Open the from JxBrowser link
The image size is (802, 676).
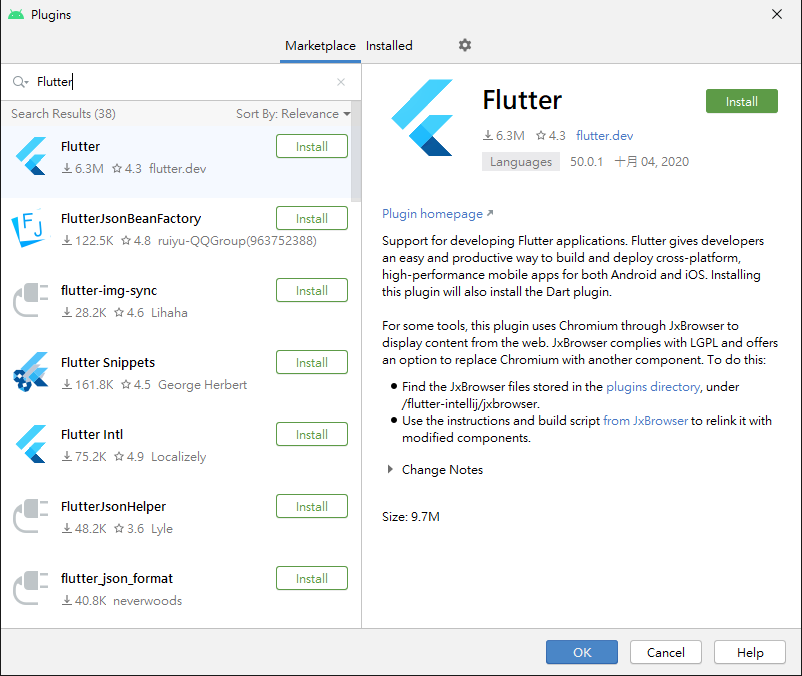(x=645, y=421)
